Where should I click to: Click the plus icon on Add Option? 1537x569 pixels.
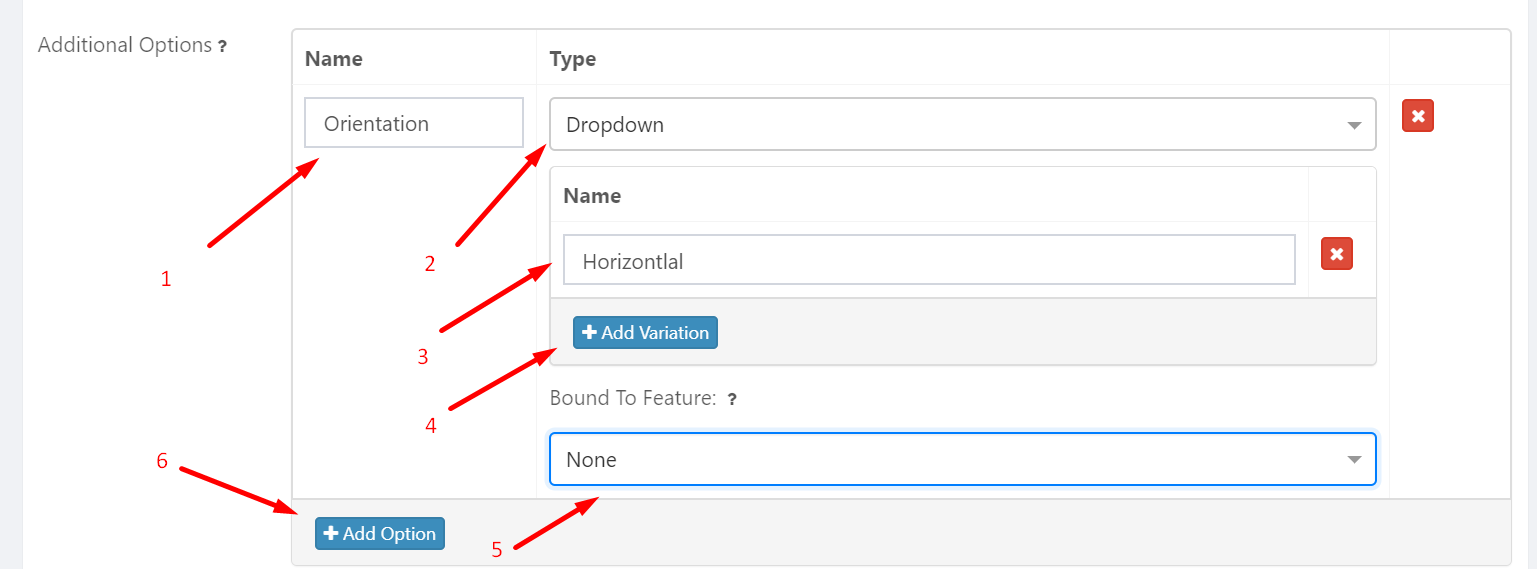pos(331,534)
